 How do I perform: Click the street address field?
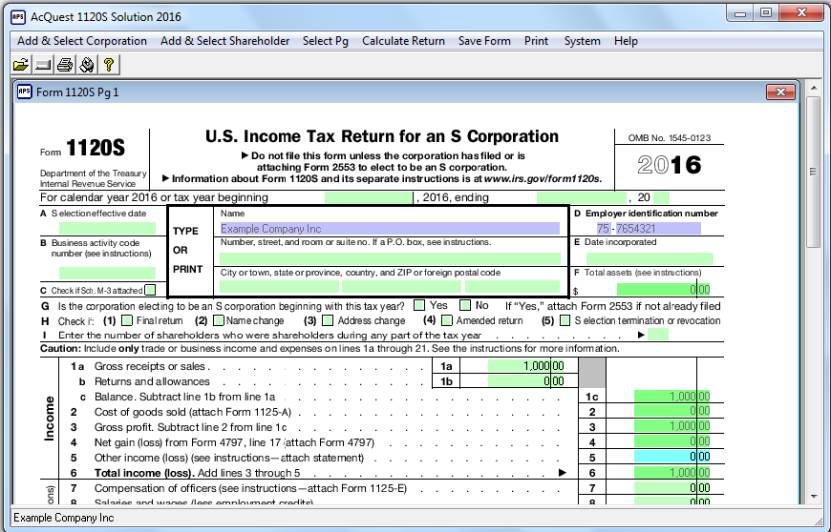click(x=390, y=259)
